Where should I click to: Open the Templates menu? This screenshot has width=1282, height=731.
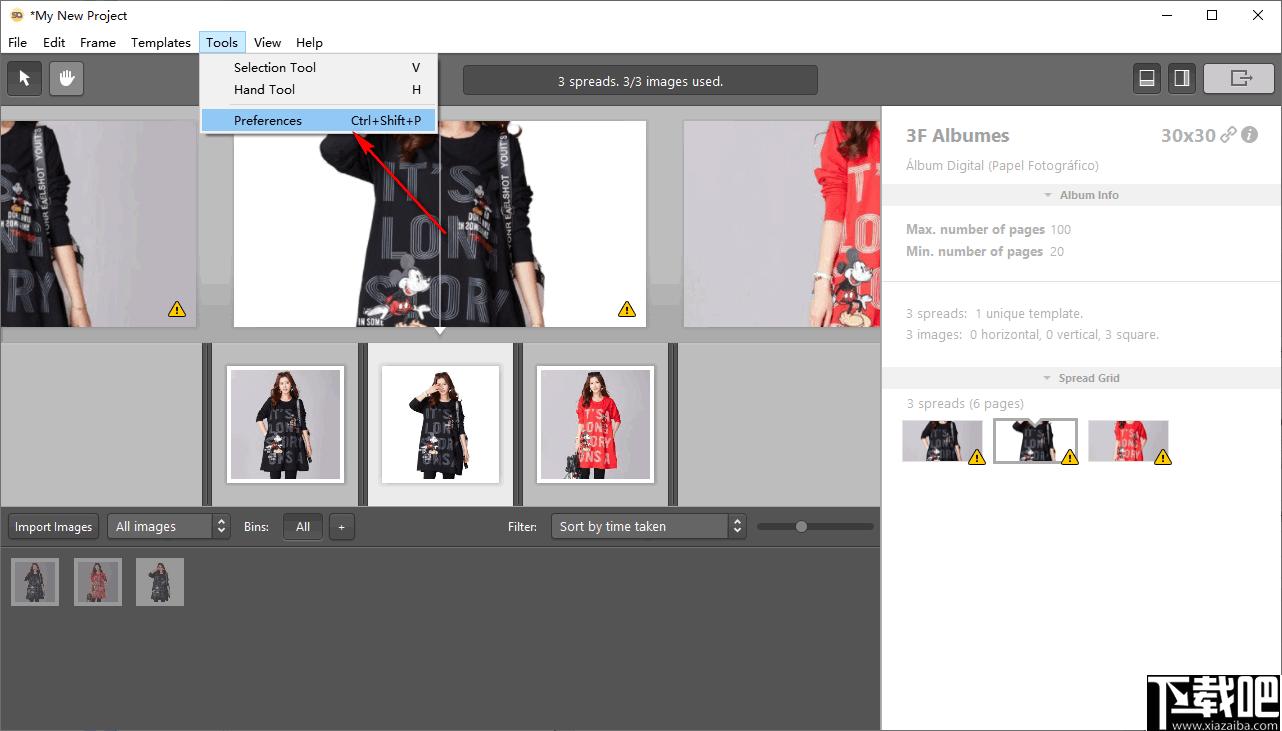pyautogui.click(x=160, y=42)
